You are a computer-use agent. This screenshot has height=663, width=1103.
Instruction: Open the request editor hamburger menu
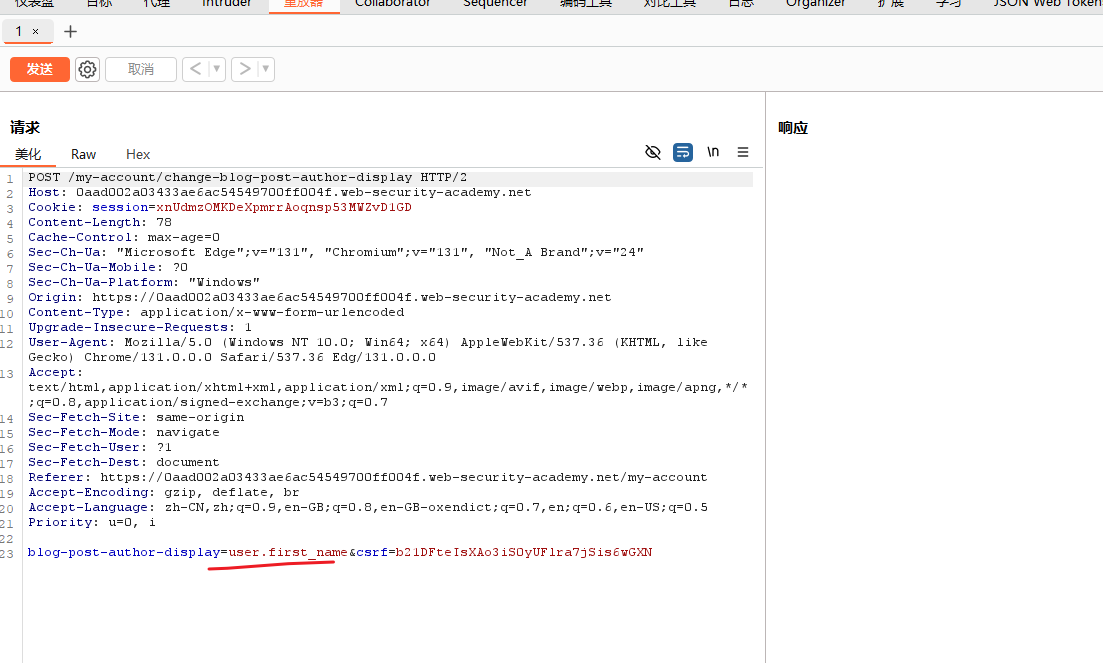coord(743,152)
